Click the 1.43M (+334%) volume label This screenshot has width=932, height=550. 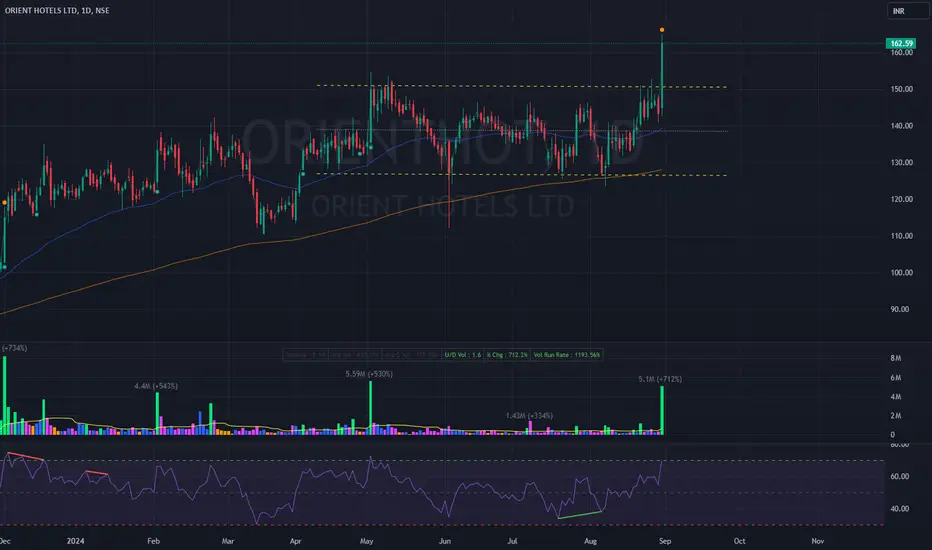529,416
